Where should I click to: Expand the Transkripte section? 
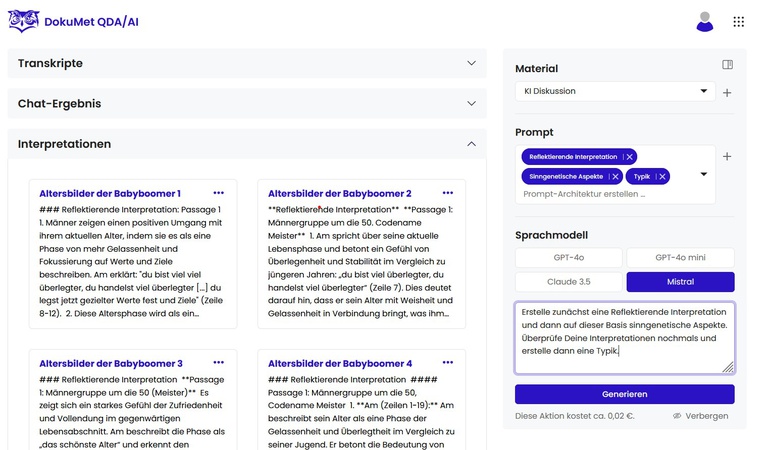(247, 63)
